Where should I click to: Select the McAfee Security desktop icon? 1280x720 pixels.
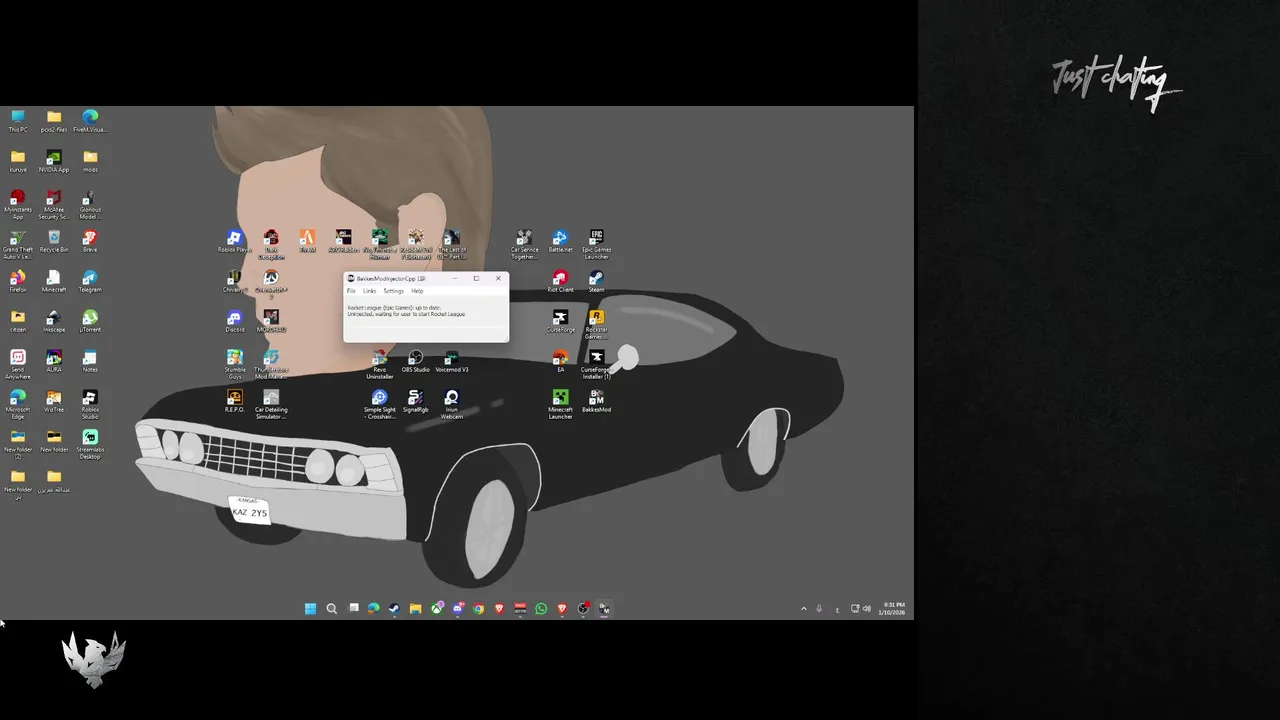pos(54,205)
